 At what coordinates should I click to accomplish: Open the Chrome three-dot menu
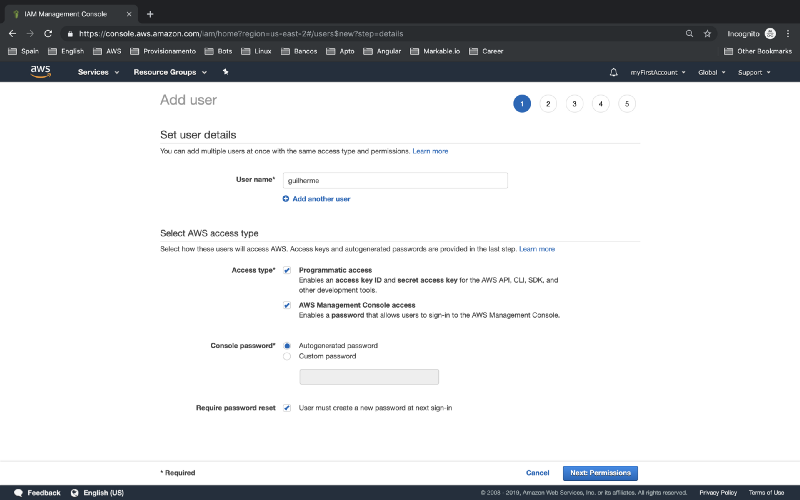pos(788,34)
